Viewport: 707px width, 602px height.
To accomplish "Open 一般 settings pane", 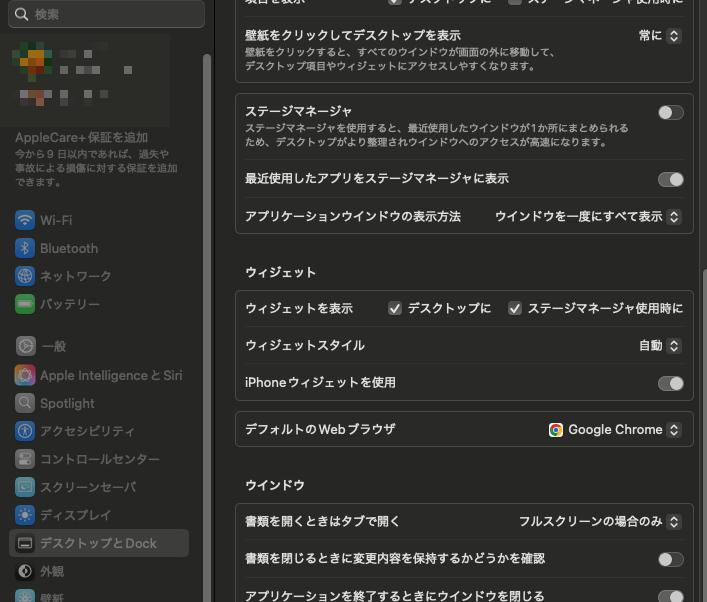I will (99, 346).
